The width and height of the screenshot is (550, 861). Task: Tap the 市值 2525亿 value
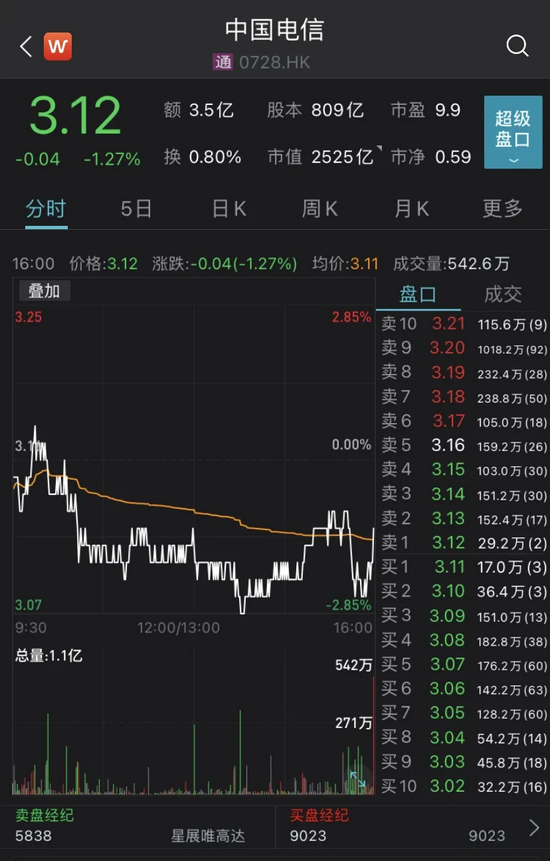coord(321,157)
